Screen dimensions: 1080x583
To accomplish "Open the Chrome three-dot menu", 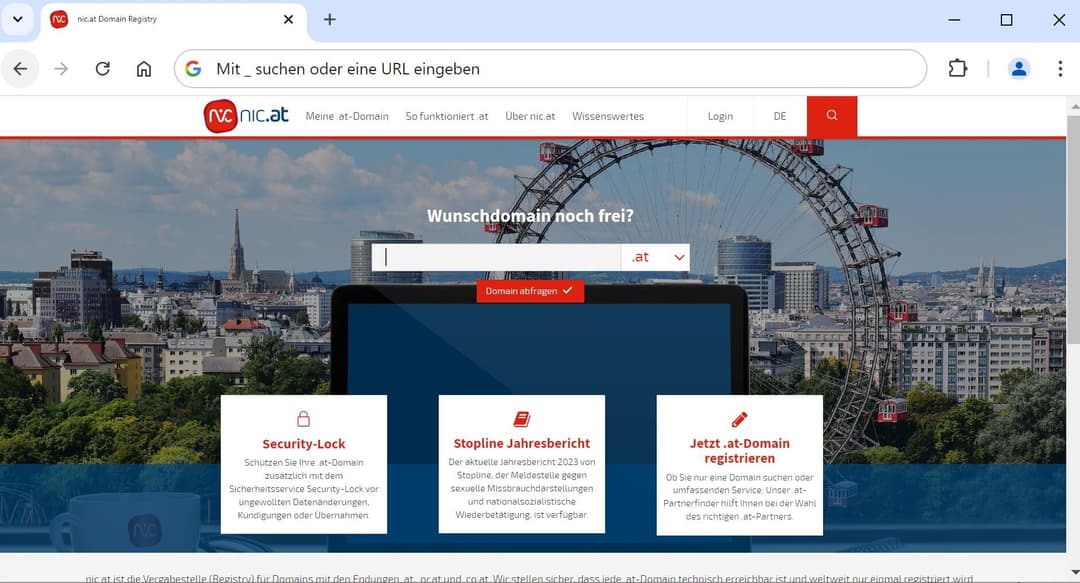I will tap(1059, 69).
